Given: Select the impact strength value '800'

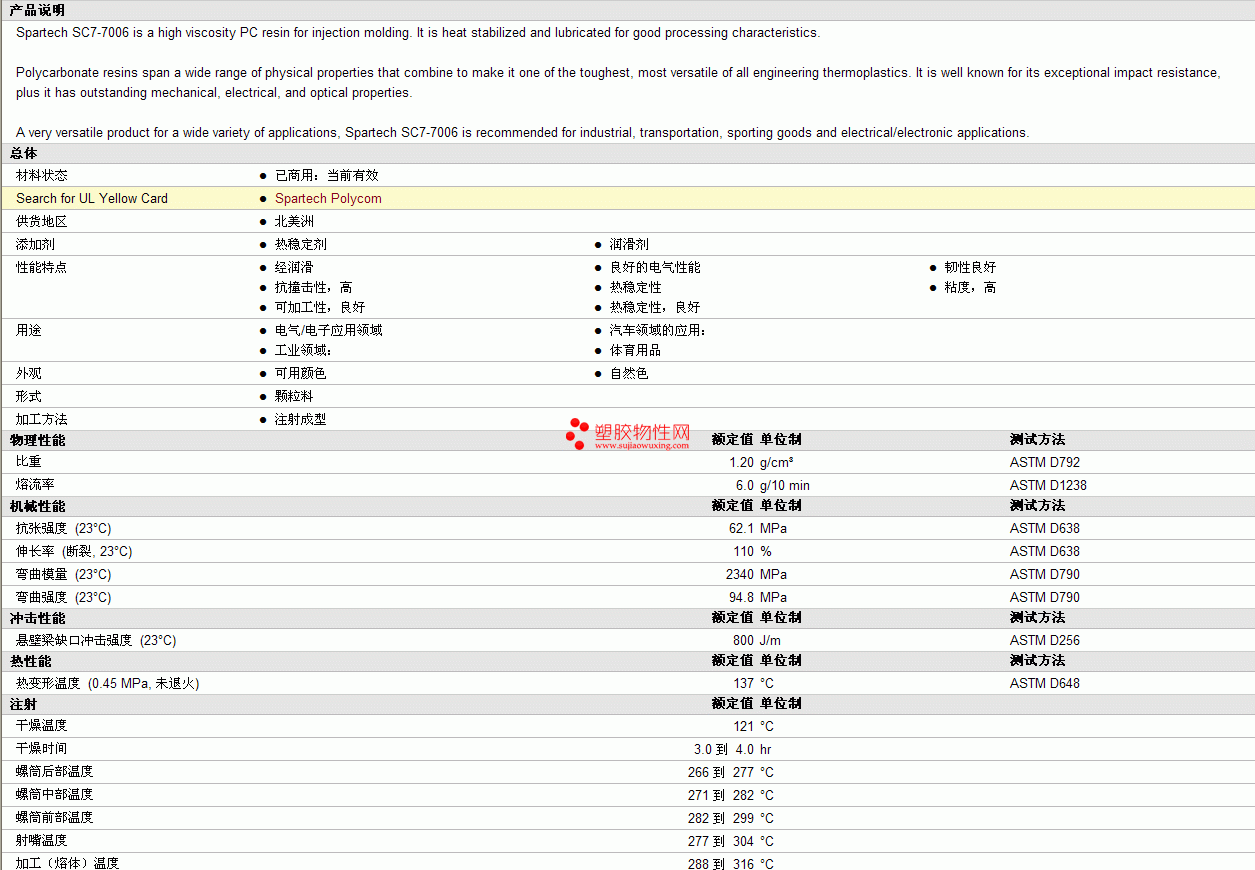Looking at the screenshot, I should [x=743, y=640].
